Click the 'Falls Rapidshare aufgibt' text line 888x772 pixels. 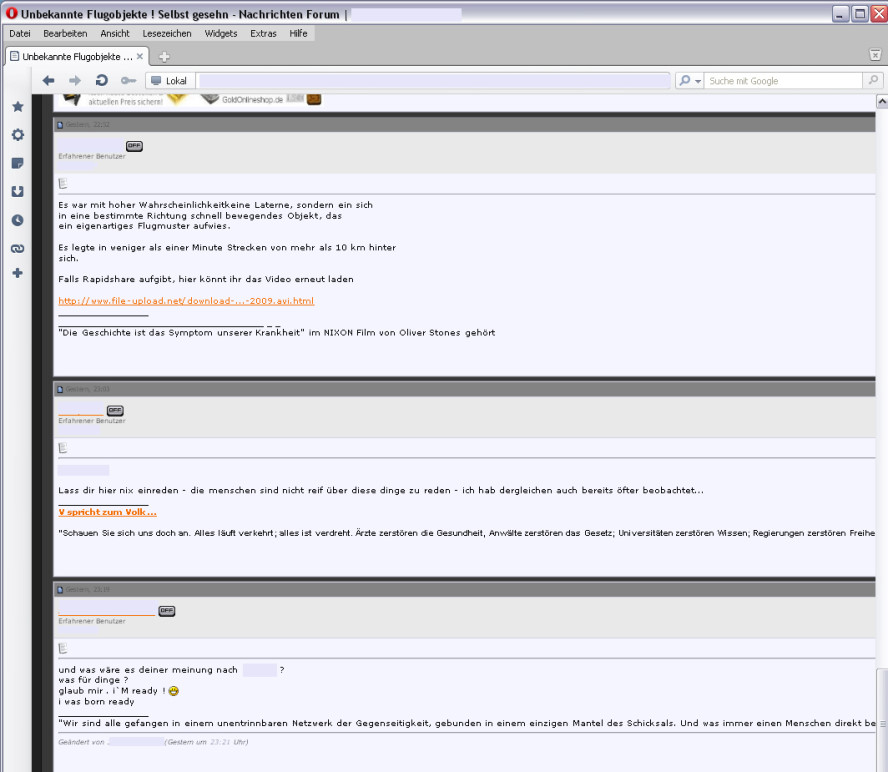(x=206, y=279)
